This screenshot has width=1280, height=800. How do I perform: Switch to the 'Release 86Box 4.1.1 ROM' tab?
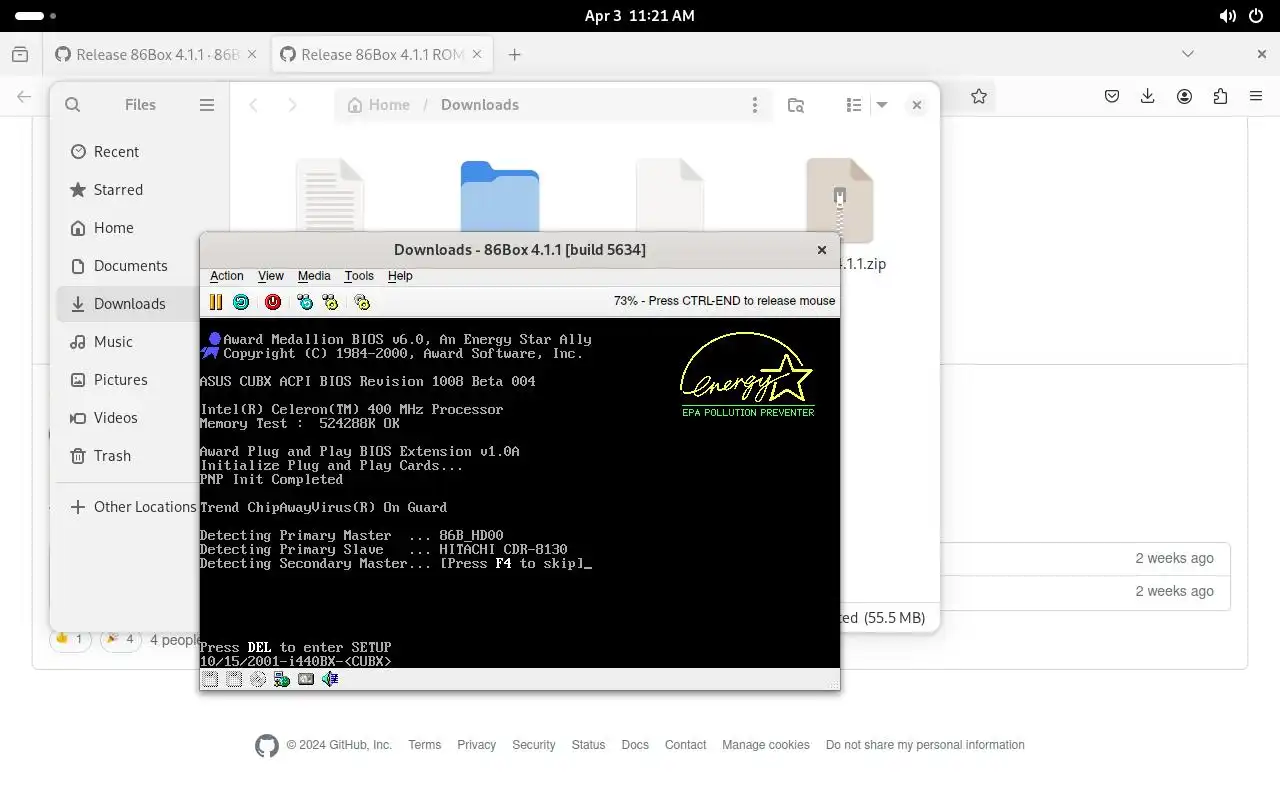(381, 55)
